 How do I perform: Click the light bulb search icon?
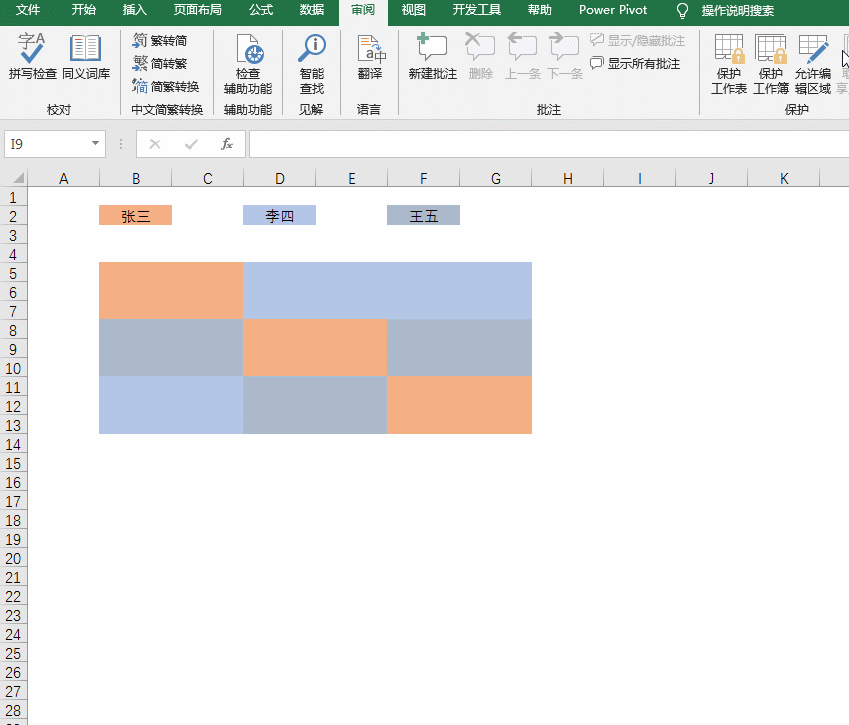[x=682, y=10]
